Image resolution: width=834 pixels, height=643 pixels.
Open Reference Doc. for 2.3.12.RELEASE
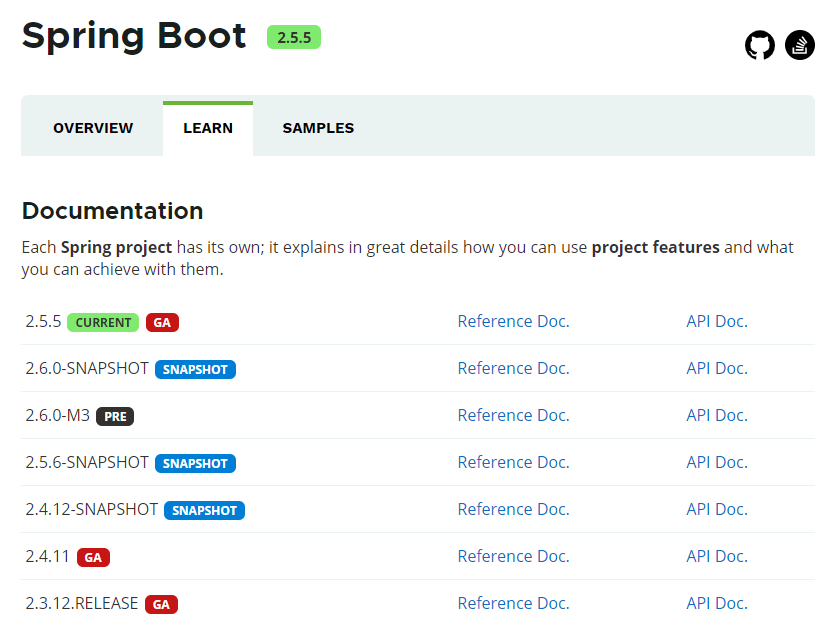(x=513, y=603)
